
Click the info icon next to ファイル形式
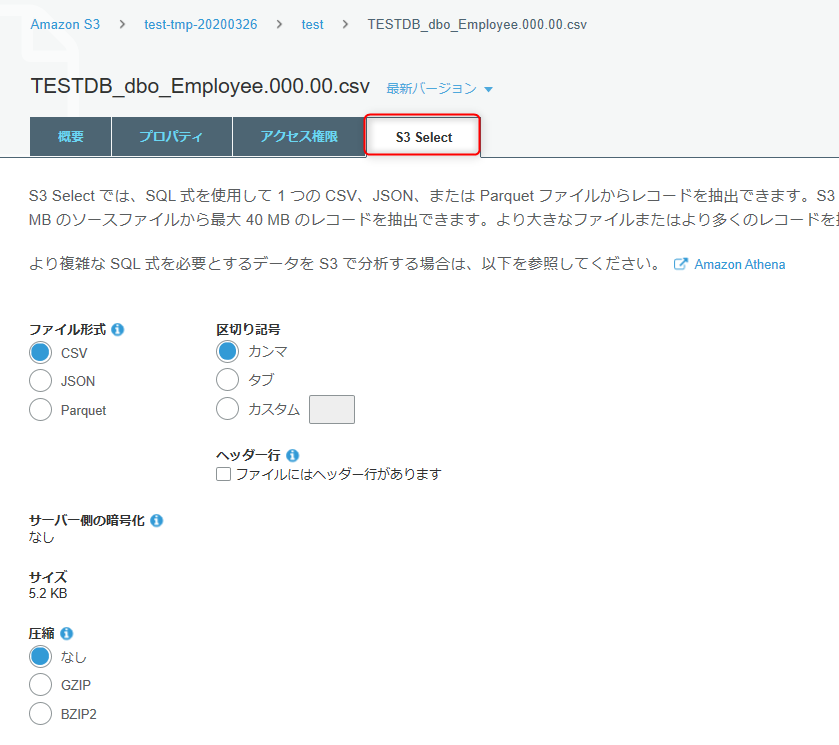point(118,330)
